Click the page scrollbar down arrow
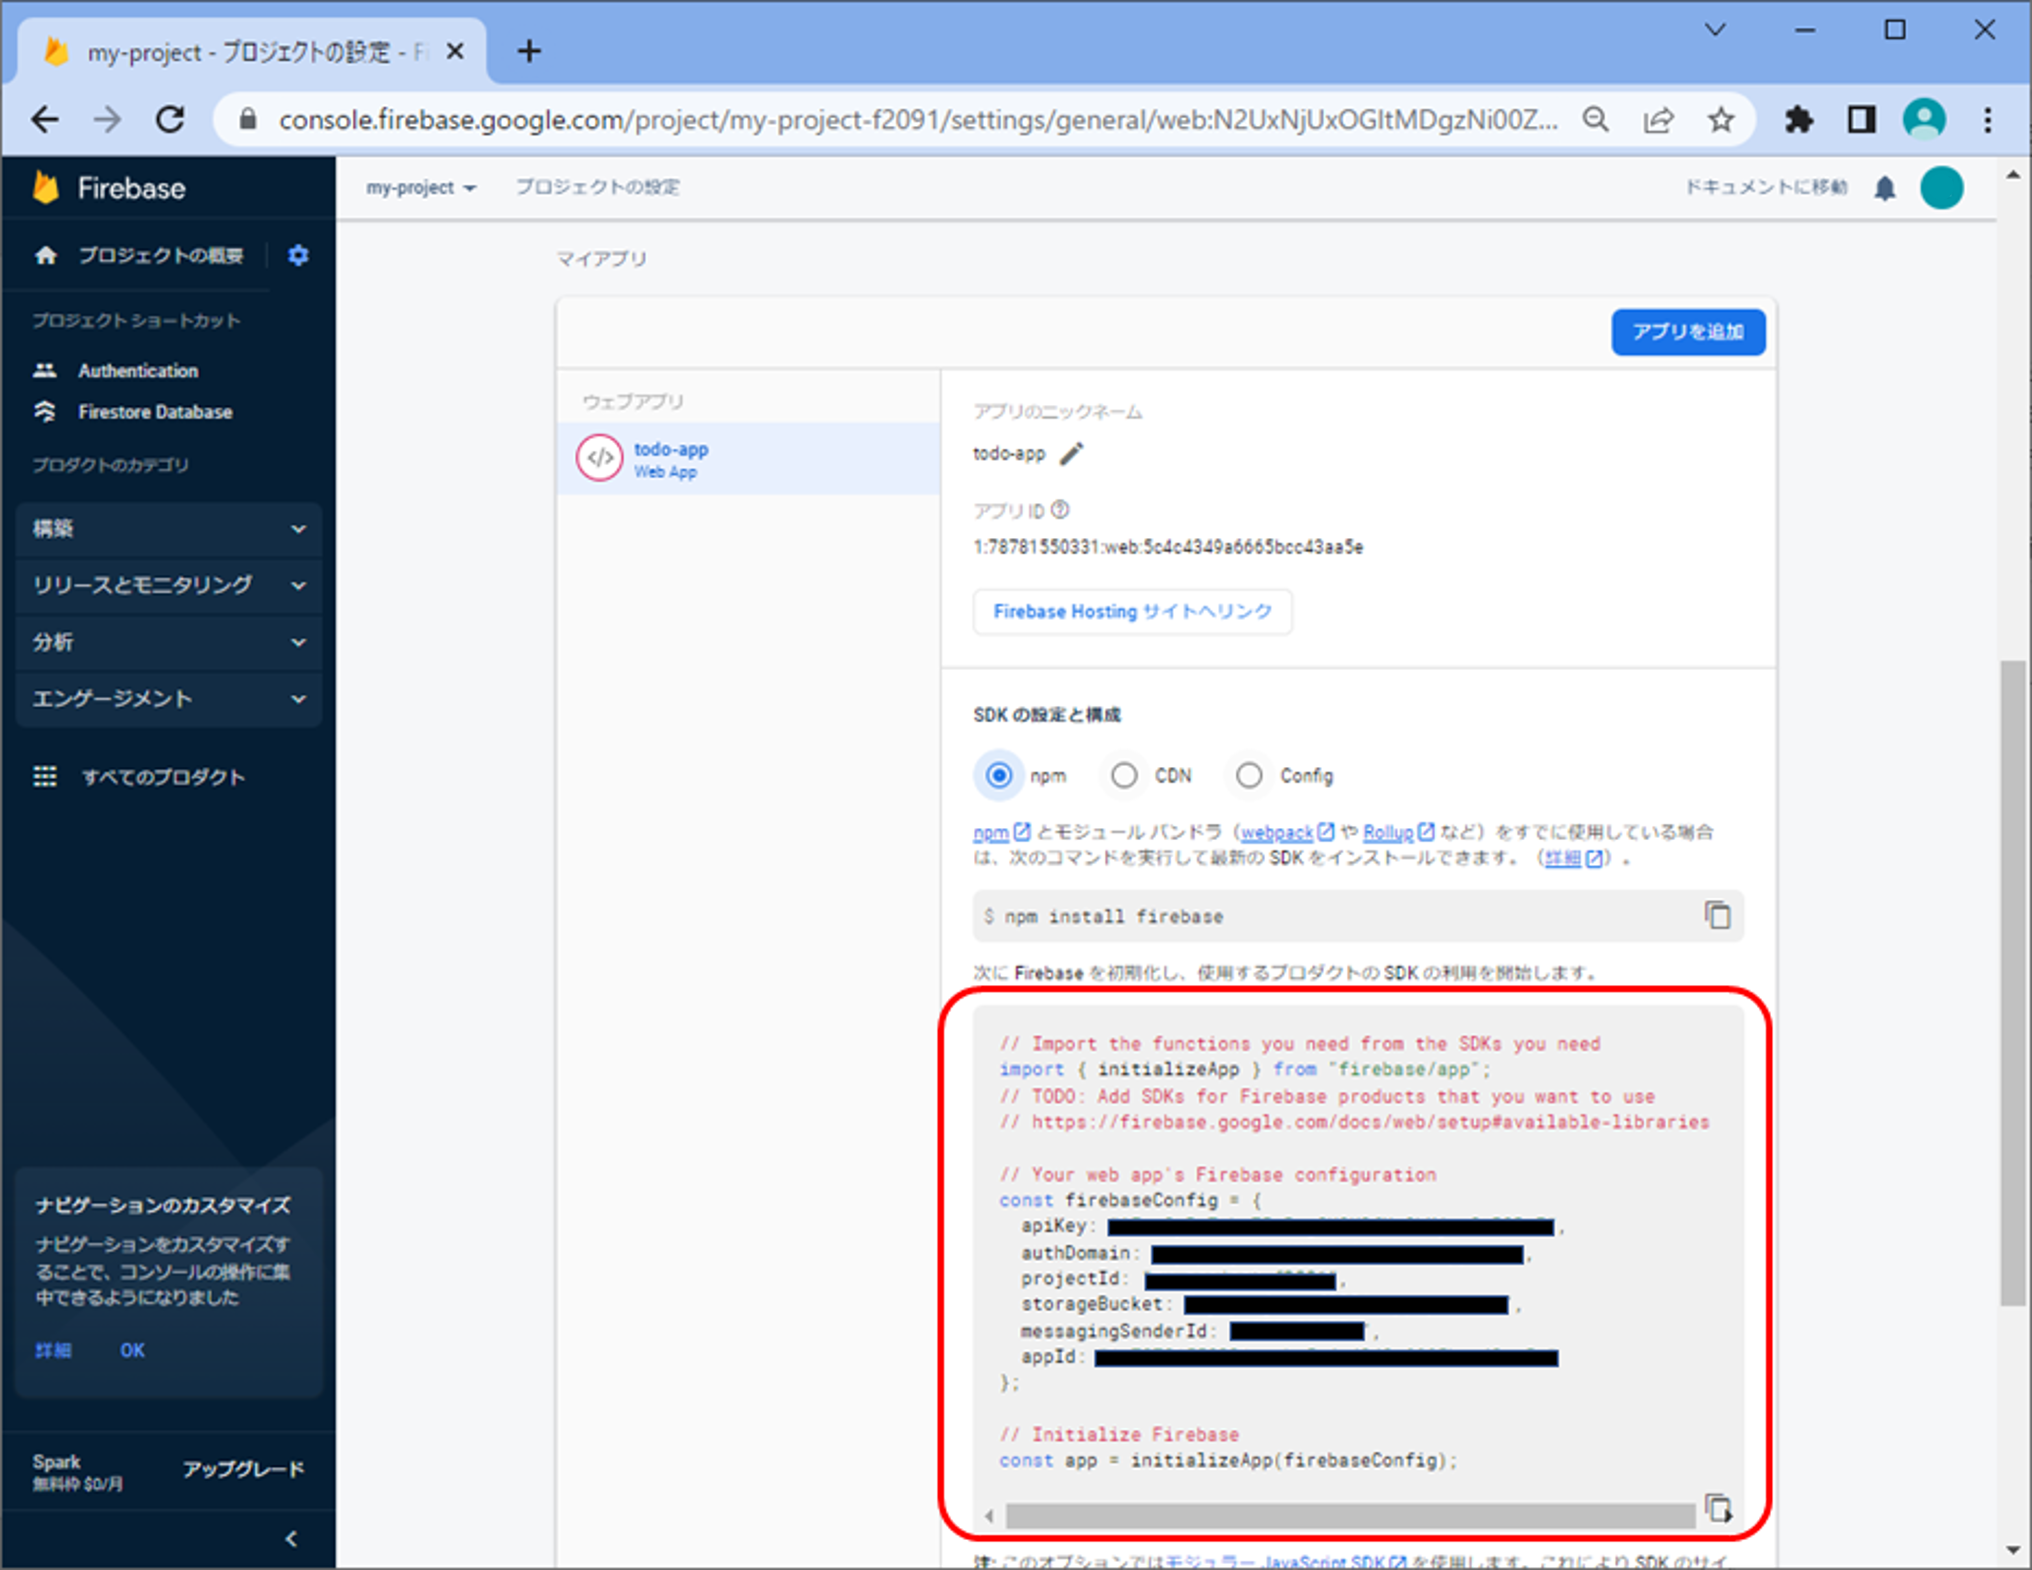The height and width of the screenshot is (1570, 2032). tap(2013, 1551)
